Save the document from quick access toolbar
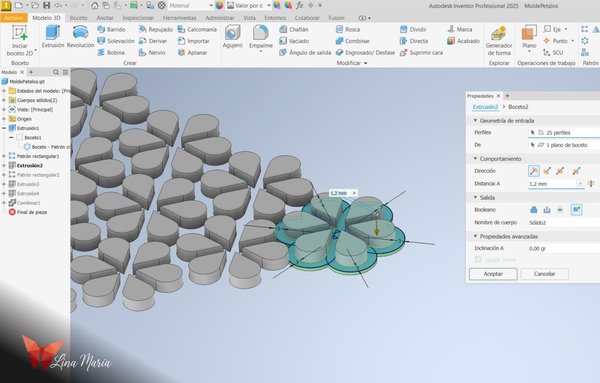600x383 pixels. pos(46,5)
